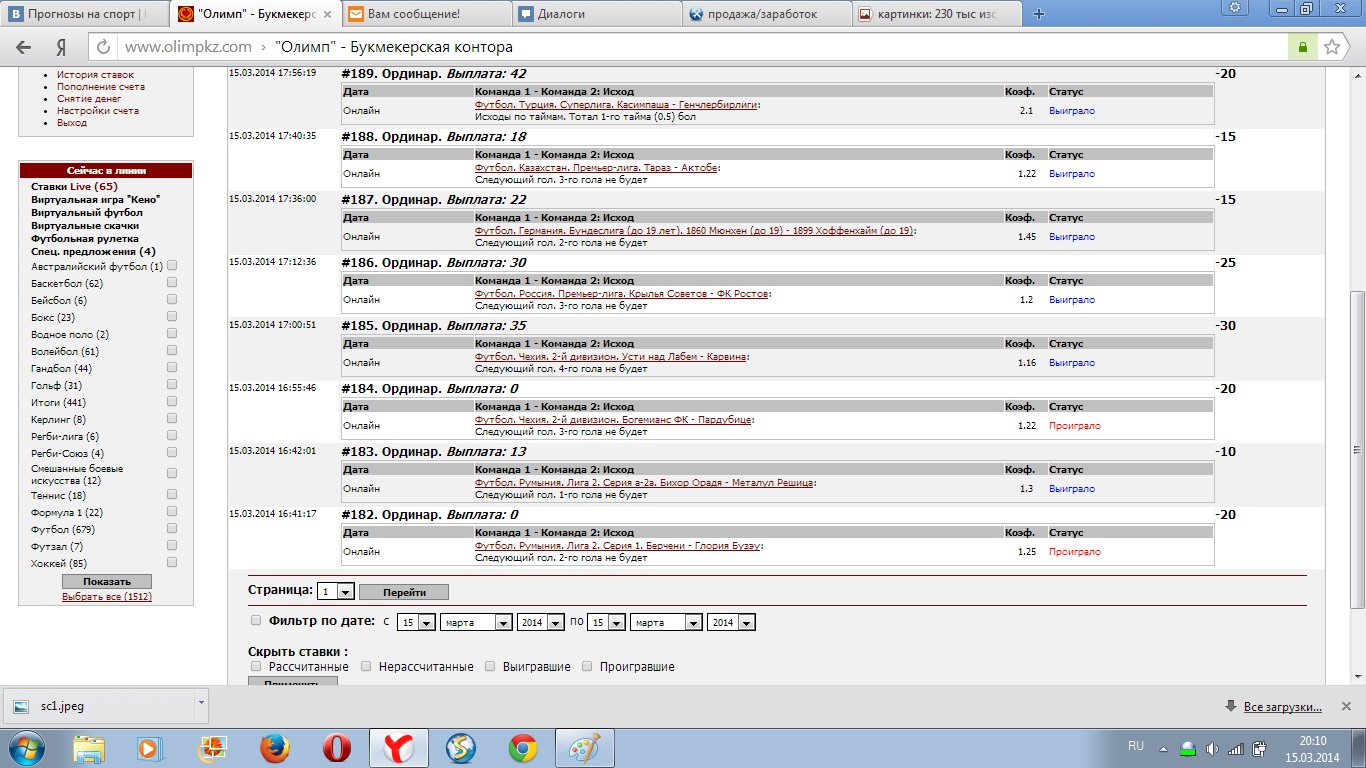This screenshot has width=1366, height=768.
Task: Check the 'Баскетбол (62)' checkbox
Action: click(172, 283)
